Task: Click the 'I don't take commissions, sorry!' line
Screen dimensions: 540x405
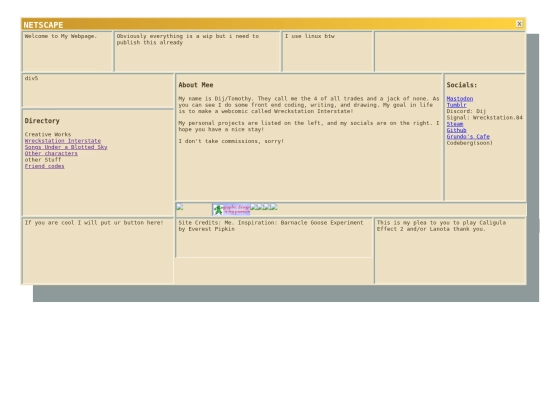Action: pyautogui.click(x=231, y=141)
